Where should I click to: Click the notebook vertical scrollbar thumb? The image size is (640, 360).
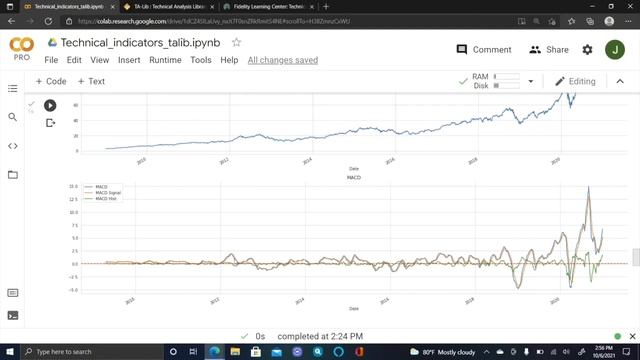636,257
